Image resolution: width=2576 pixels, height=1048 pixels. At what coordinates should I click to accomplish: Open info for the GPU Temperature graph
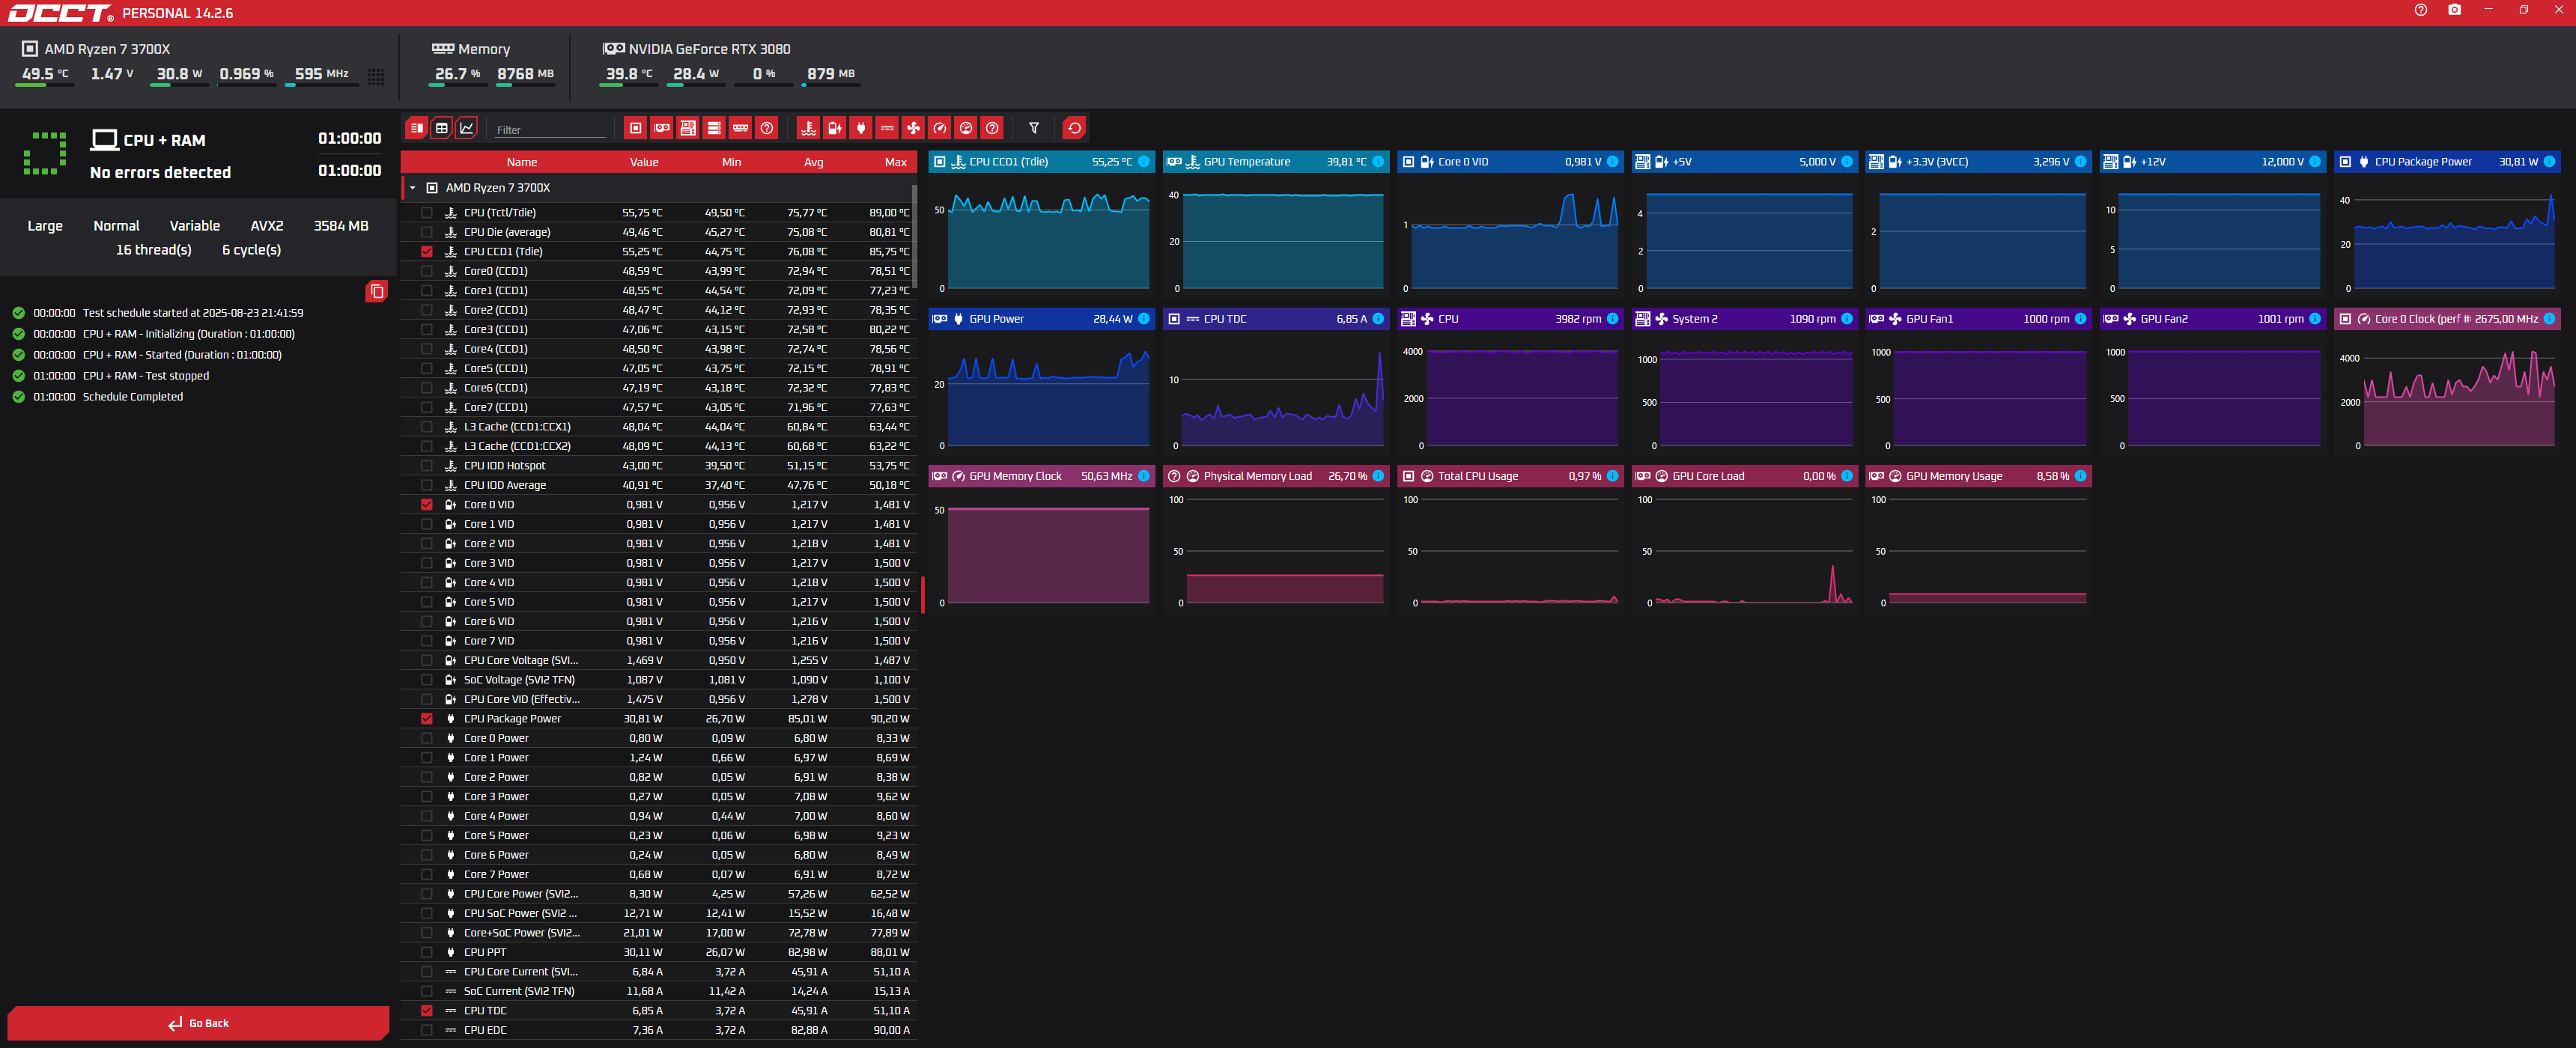click(1378, 162)
